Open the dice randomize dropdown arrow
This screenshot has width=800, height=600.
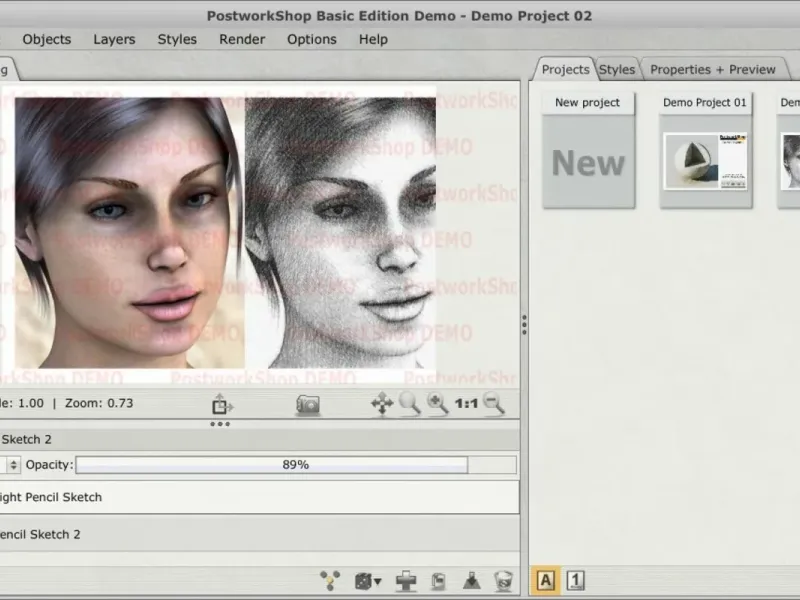(377, 581)
